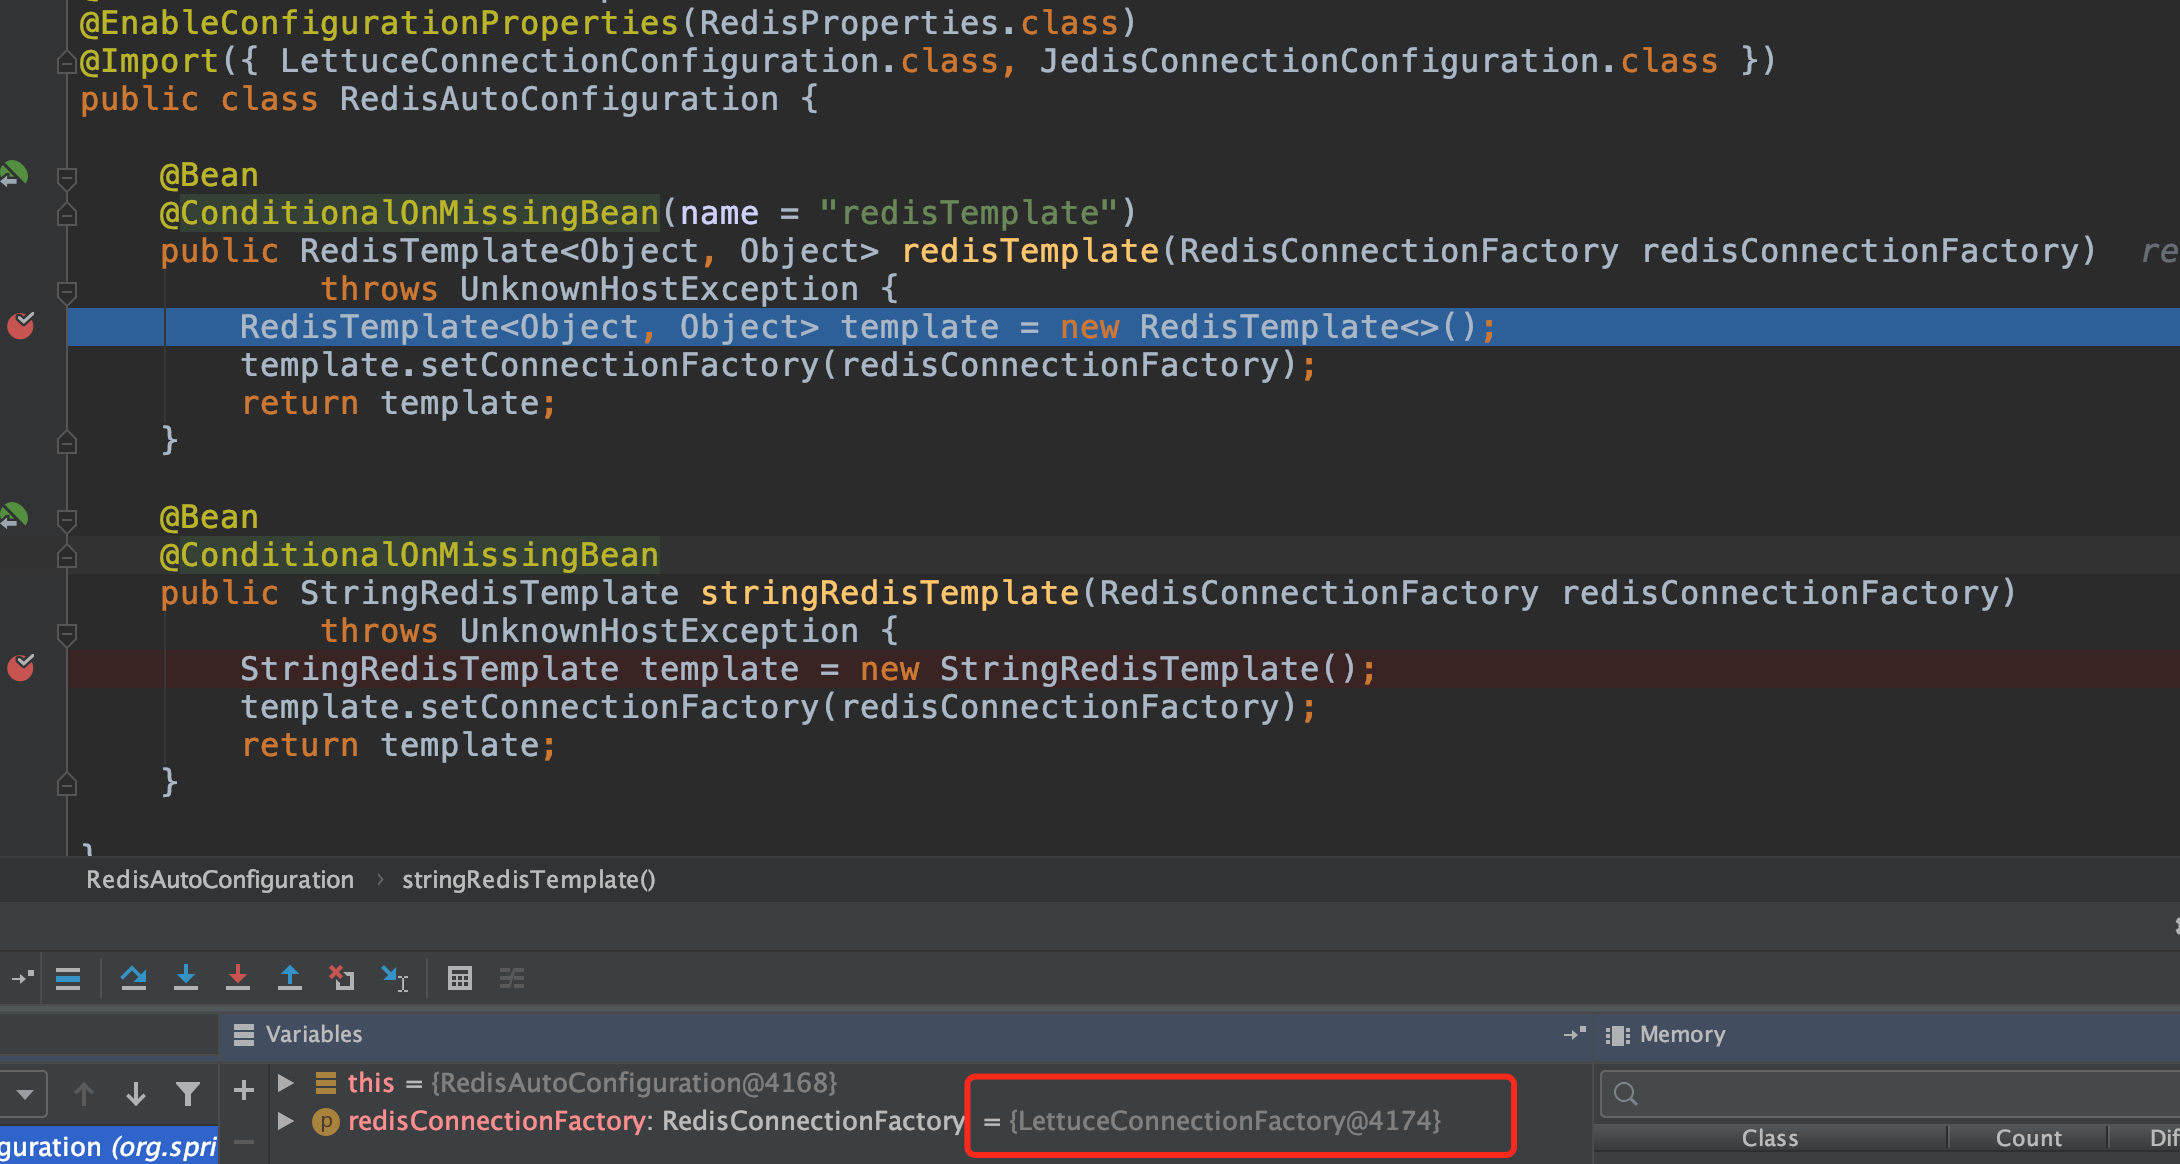The width and height of the screenshot is (2180, 1164).
Task: Click the Step Out arrow icon
Action: [x=290, y=977]
